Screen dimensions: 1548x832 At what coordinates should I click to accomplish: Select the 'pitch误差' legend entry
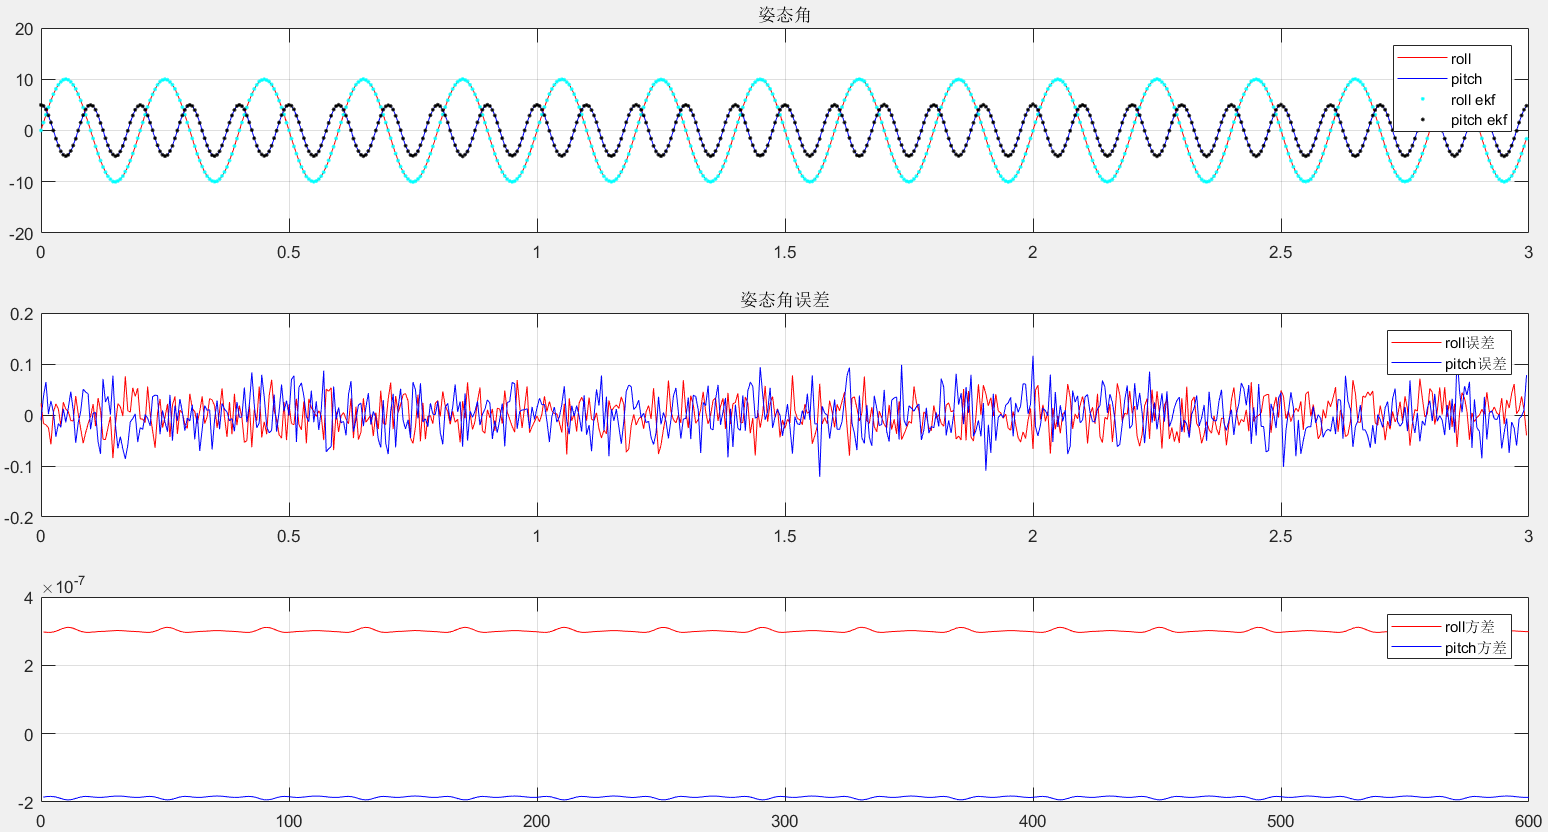pos(1449,364)
